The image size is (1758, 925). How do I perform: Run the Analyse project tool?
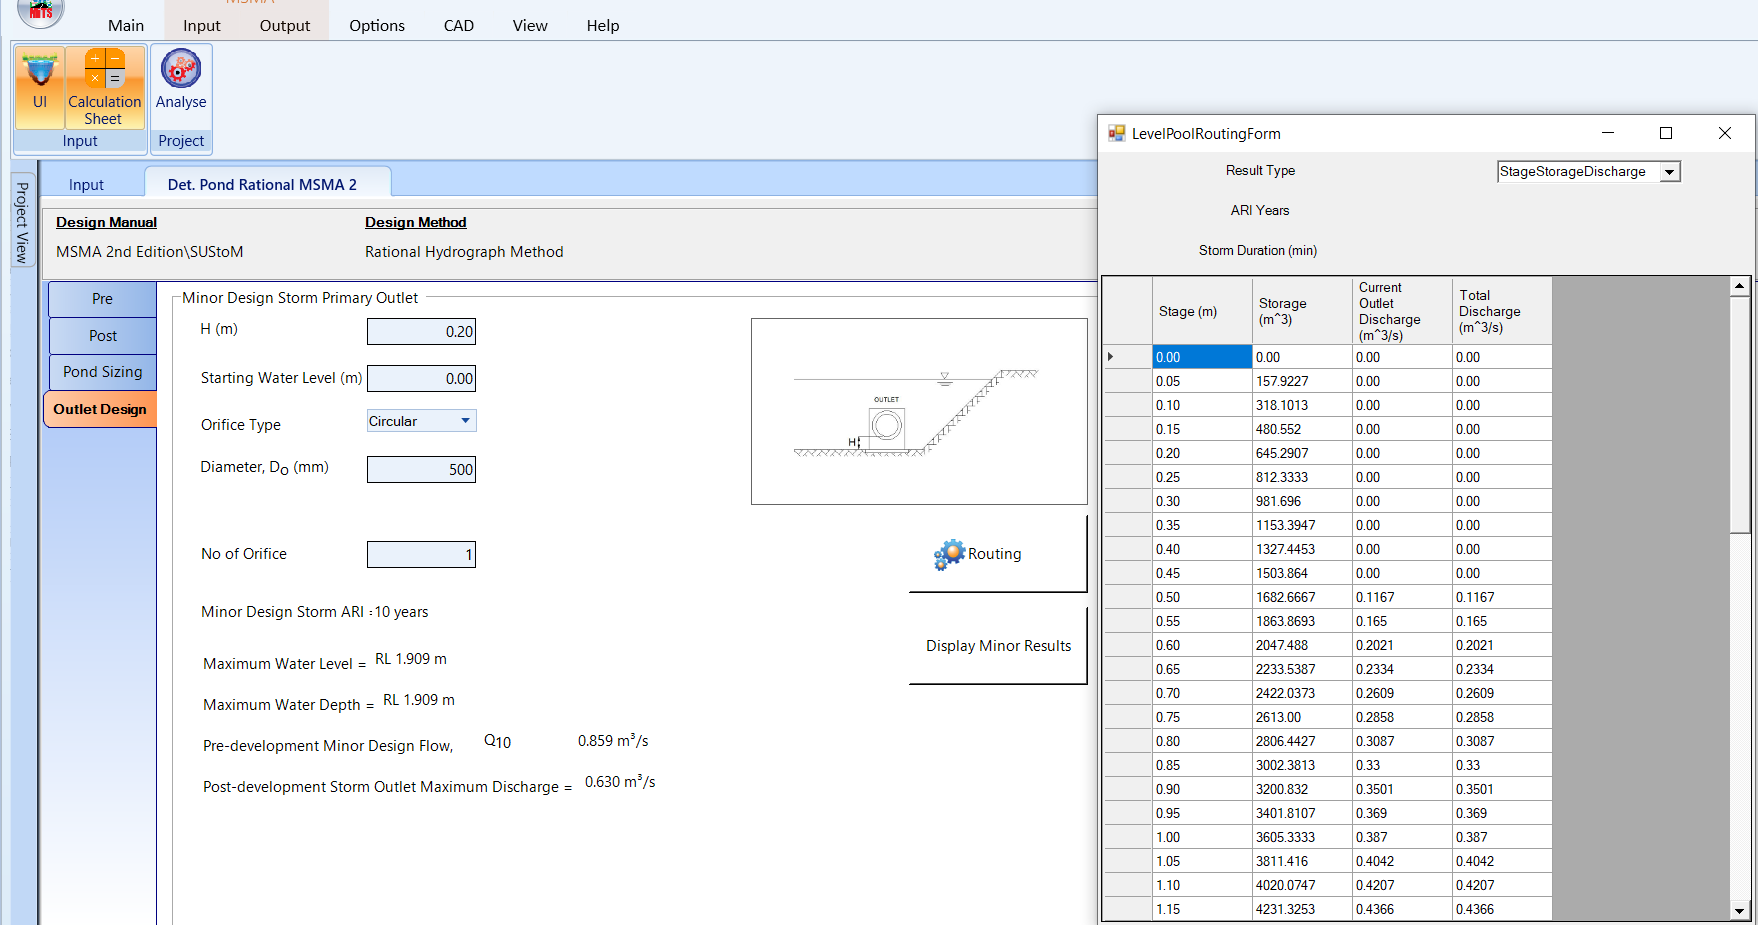point(181,80)
